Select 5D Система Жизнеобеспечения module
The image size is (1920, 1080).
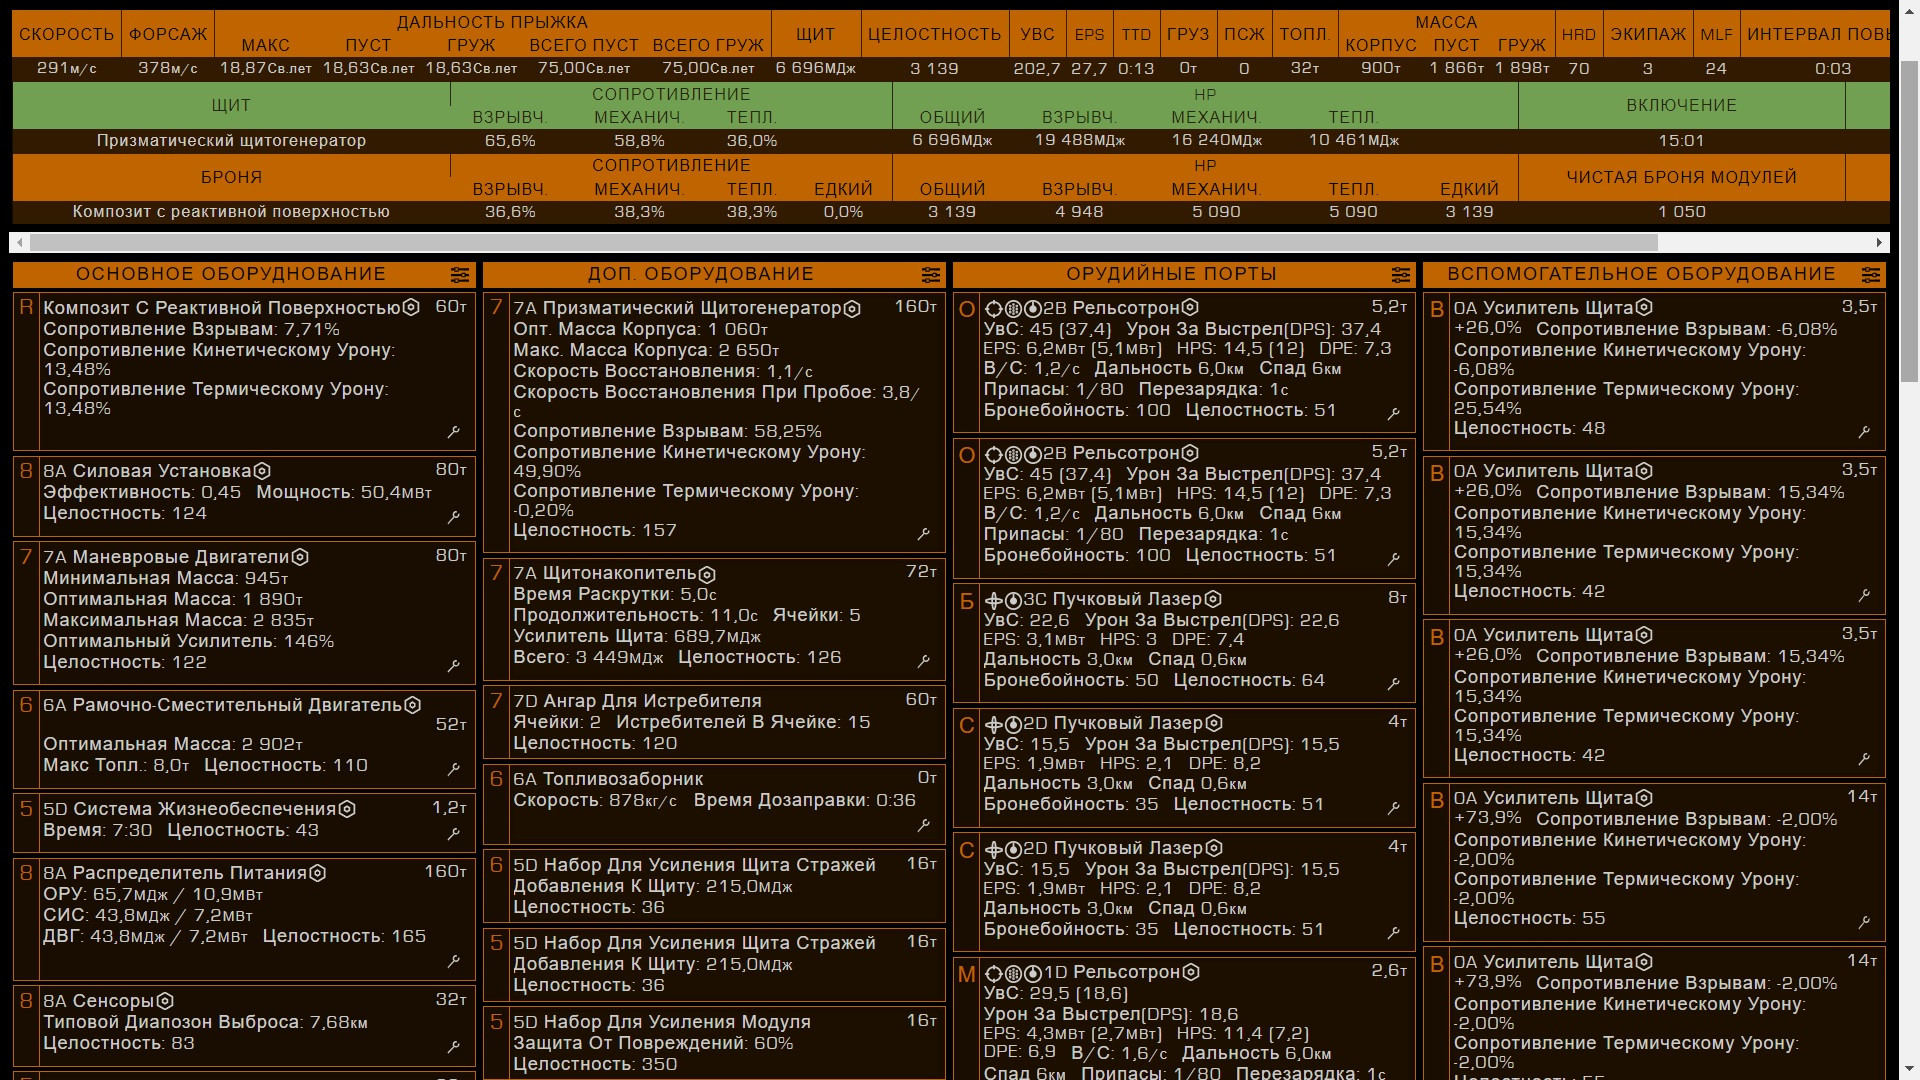point(189,809)
